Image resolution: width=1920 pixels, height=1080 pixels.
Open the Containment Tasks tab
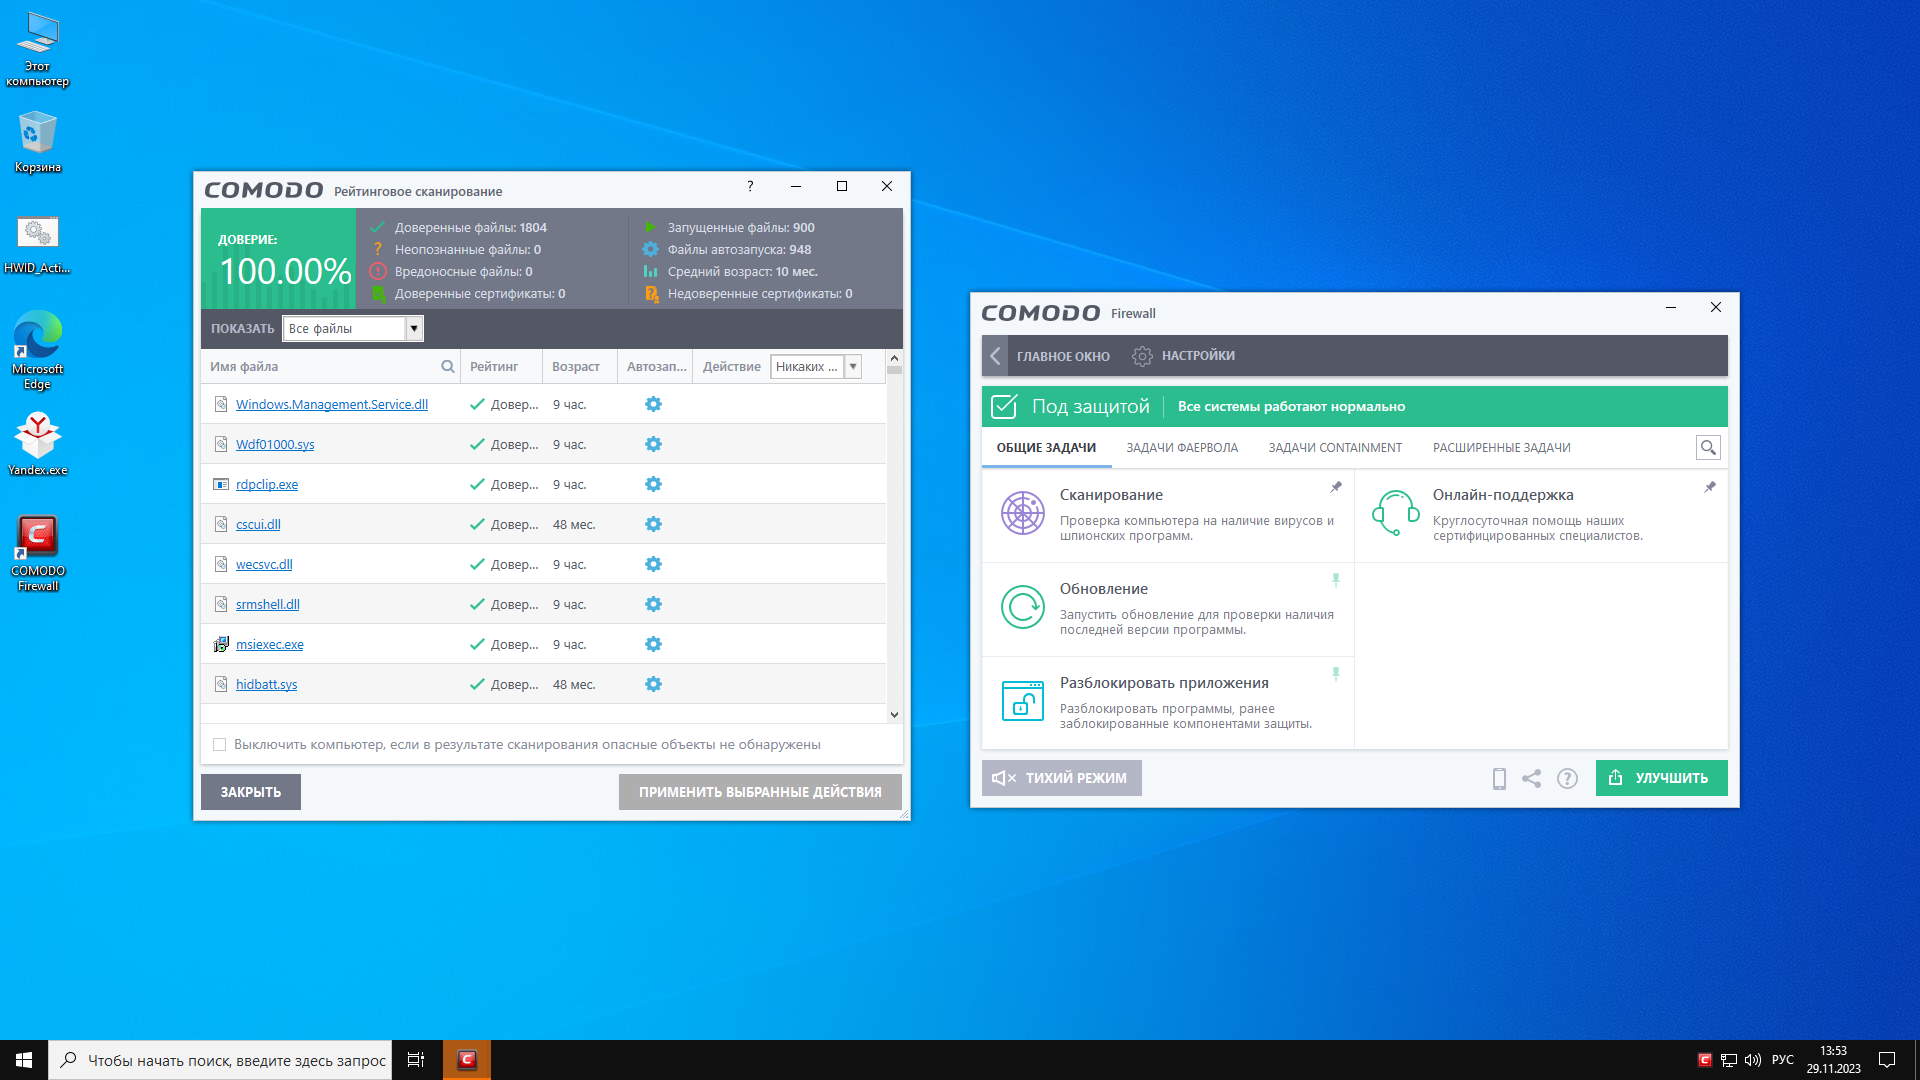click(1334, 447)
